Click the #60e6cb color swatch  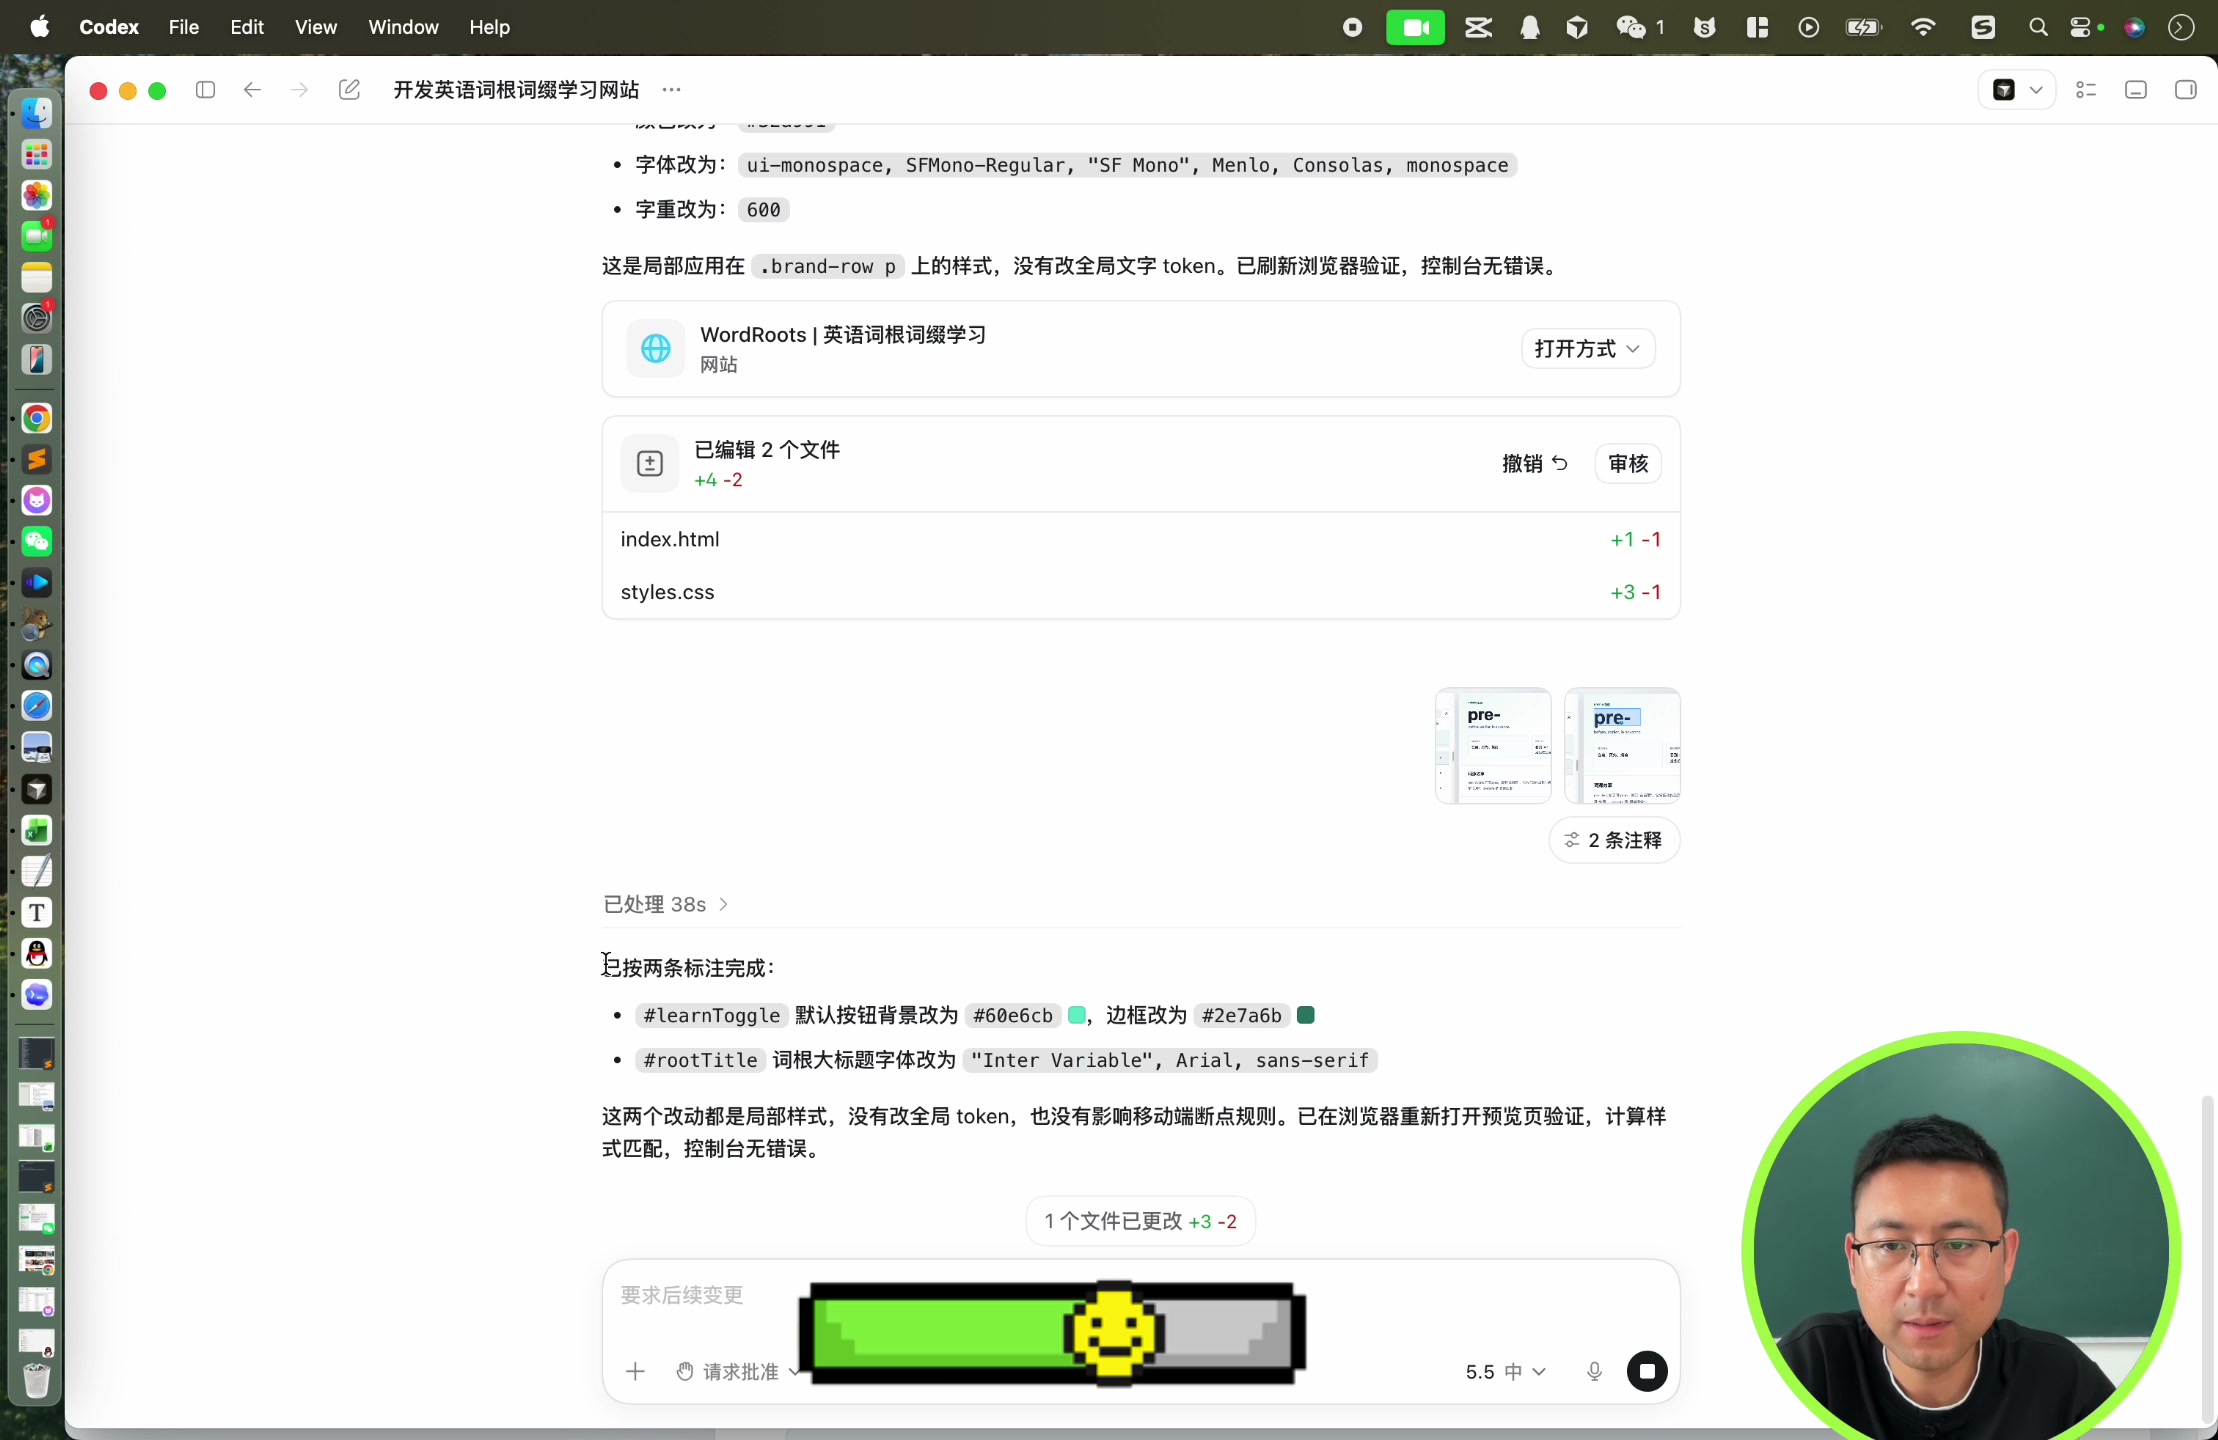[1077, 1015]
